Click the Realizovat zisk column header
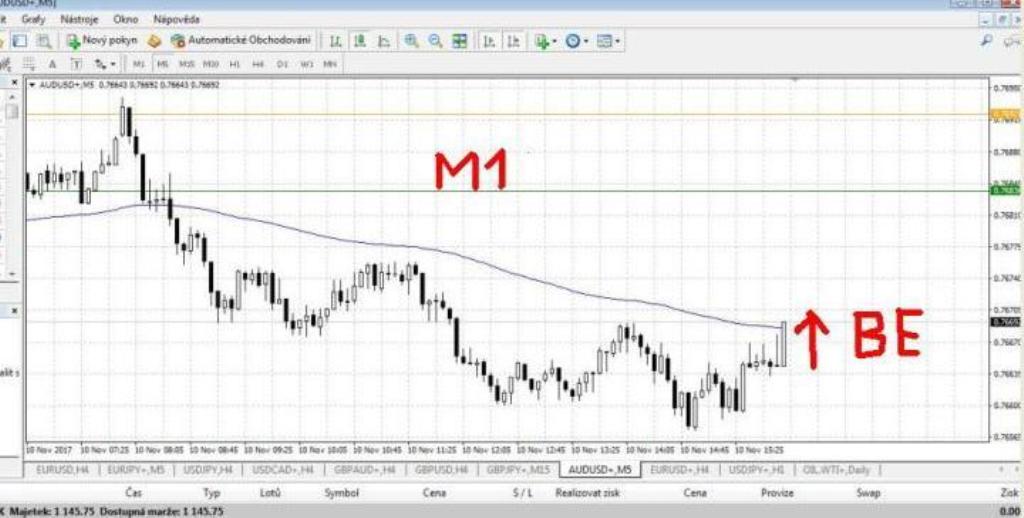 tap(588, 493)
